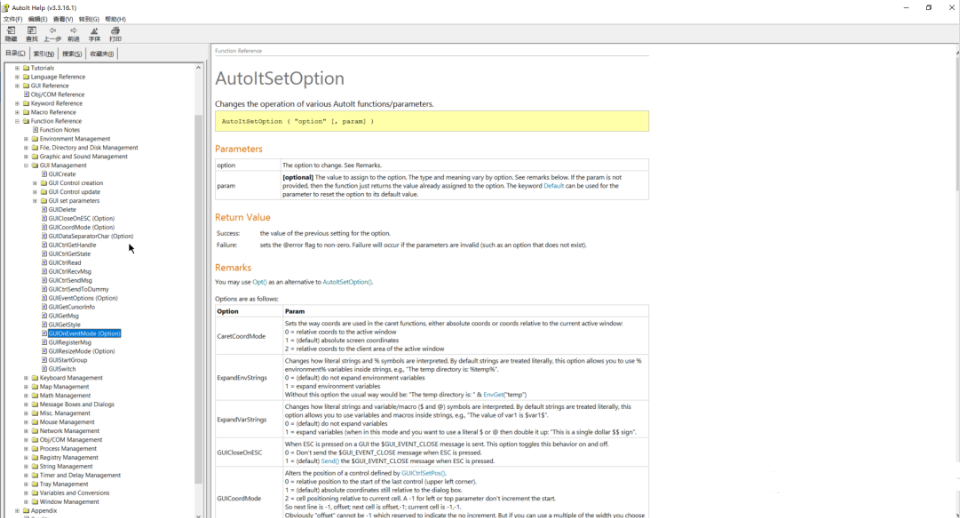Open the 编辑(E) menu

37,19
